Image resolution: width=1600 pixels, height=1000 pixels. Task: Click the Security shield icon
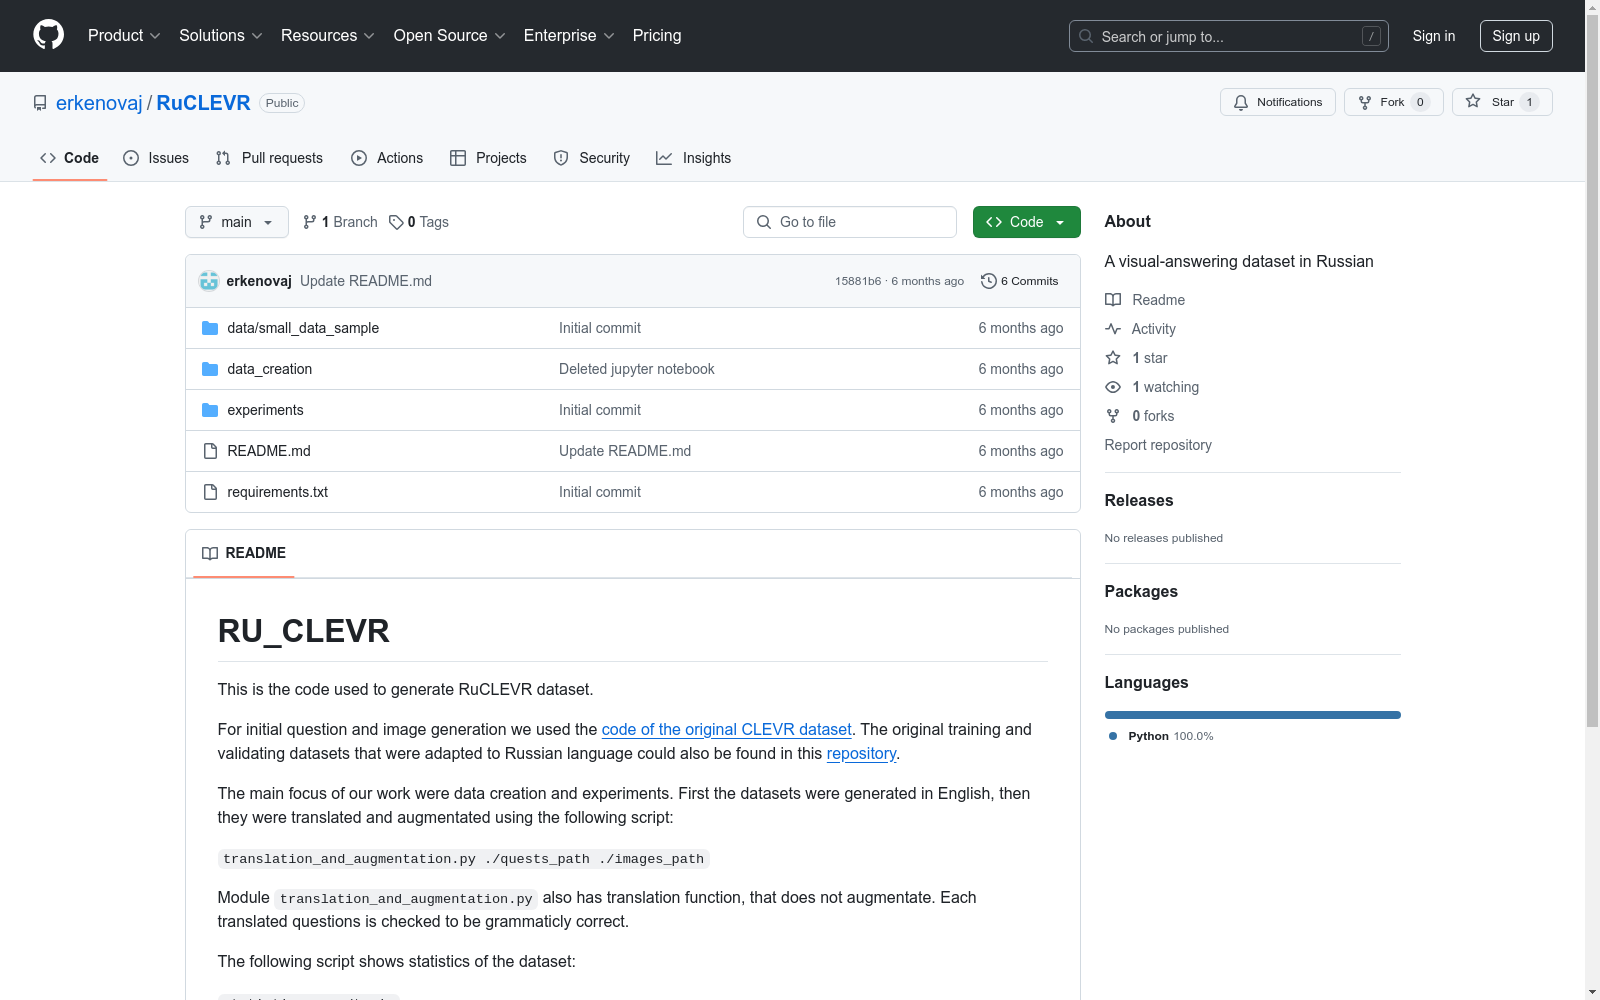(x=561, y=158)
